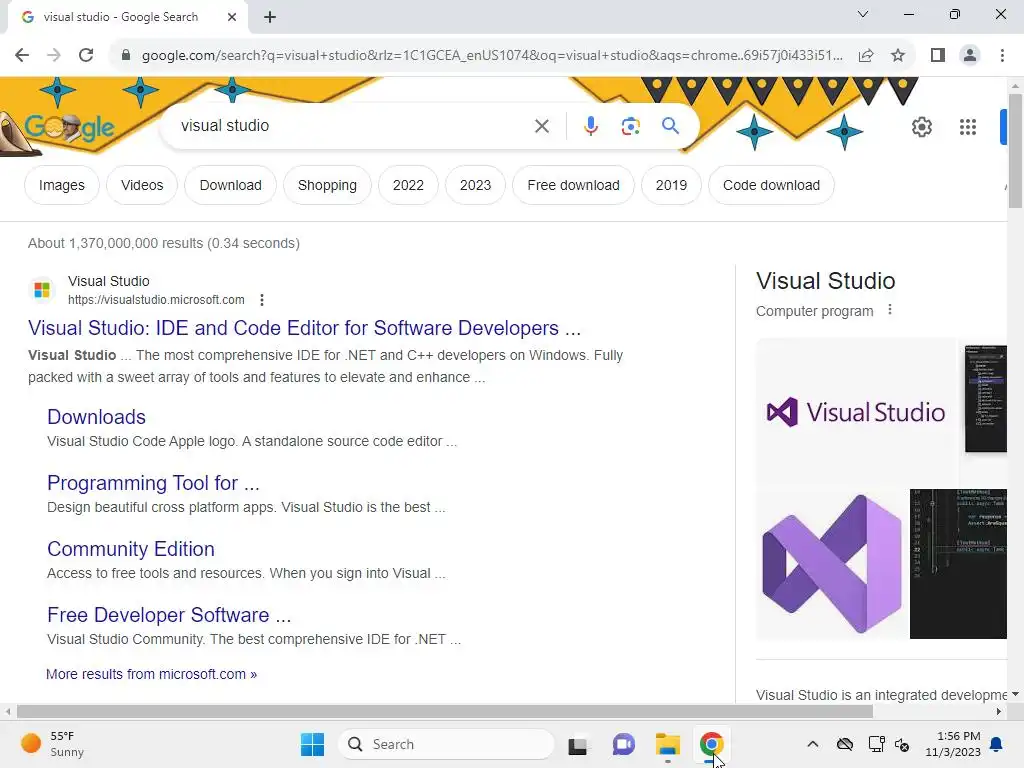This screenshot has width=1024, height=768.
Task: Click the Microsoft favicon of first result
Action: [42, 289]
